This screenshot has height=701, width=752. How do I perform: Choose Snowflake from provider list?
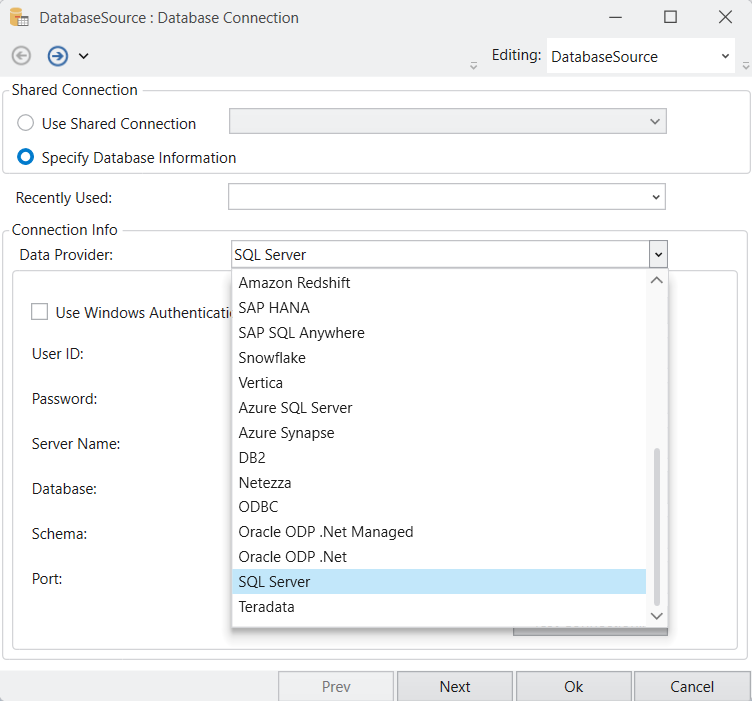click(272, 358)
